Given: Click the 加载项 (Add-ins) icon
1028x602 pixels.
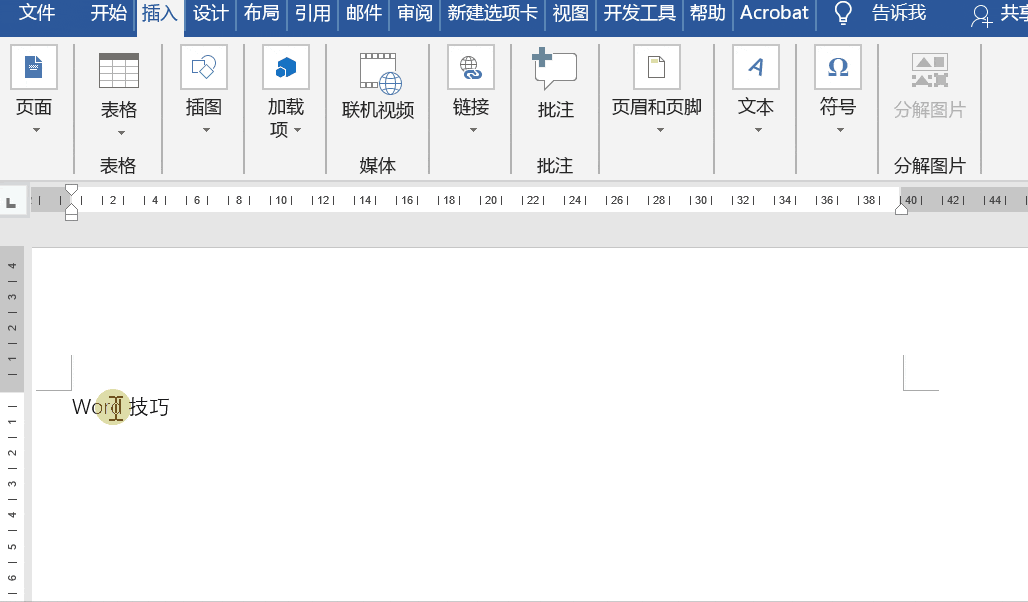Looking at the screenshot, I should click(x=285, y=68).
